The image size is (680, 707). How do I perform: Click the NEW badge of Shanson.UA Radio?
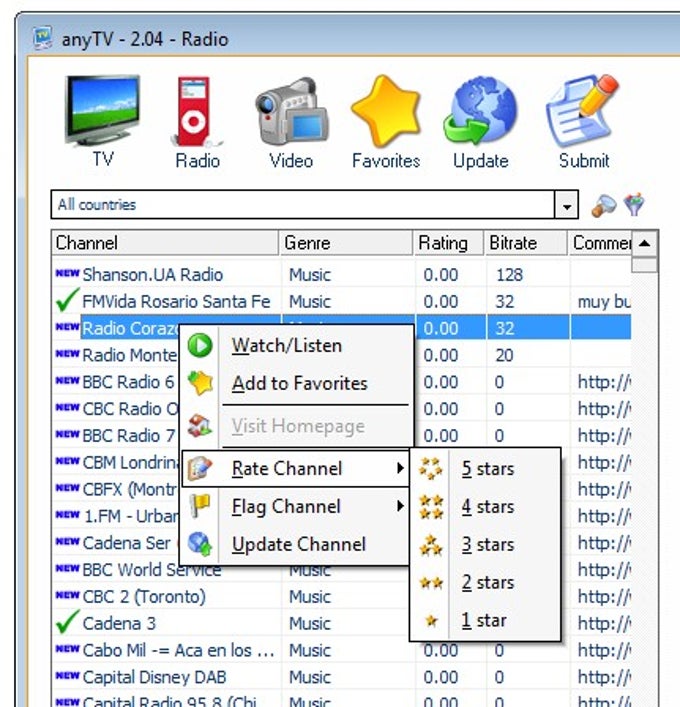point(67,273)
